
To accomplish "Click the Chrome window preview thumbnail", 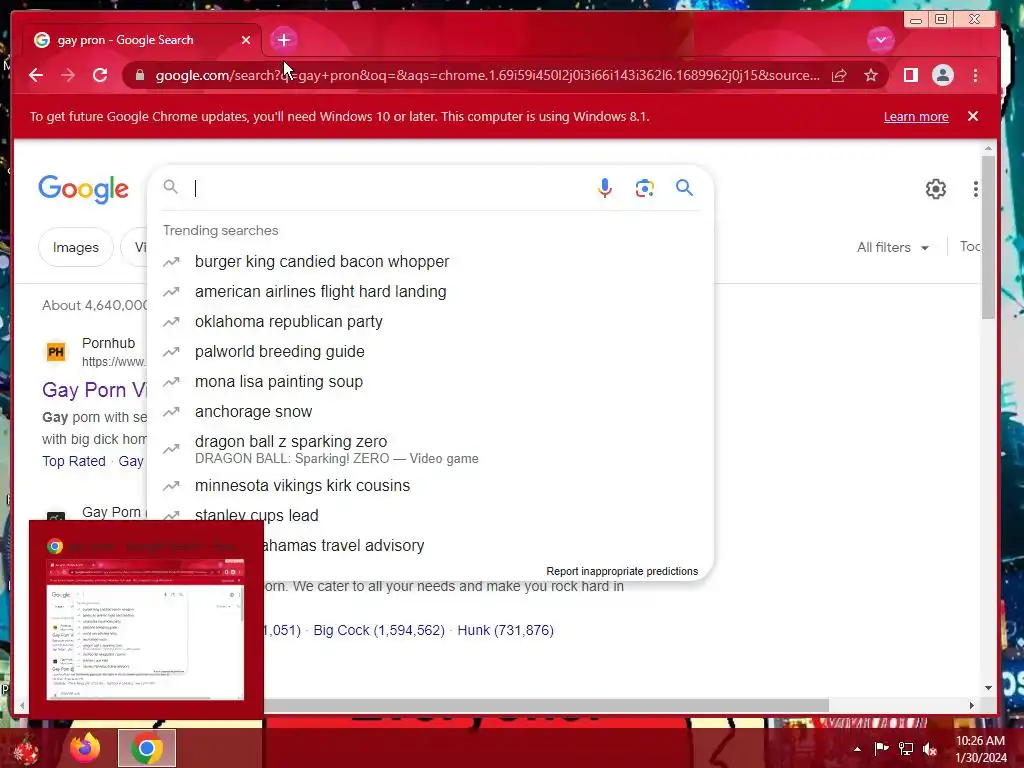I will [x=145, y=628].
